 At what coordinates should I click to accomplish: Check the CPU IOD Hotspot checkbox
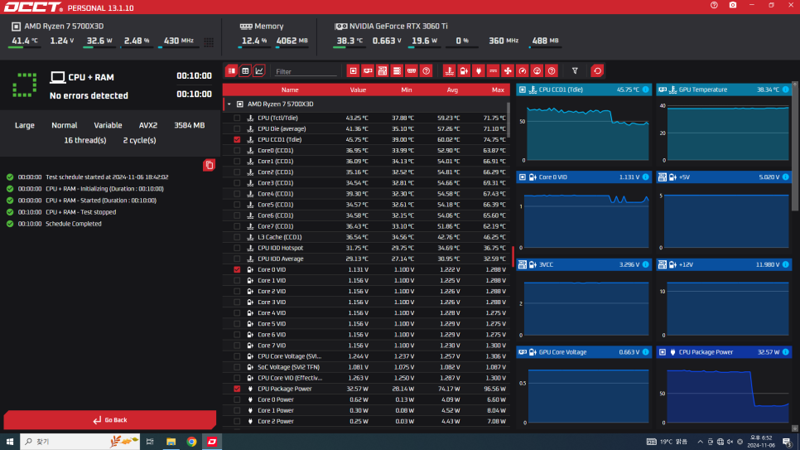237,248
